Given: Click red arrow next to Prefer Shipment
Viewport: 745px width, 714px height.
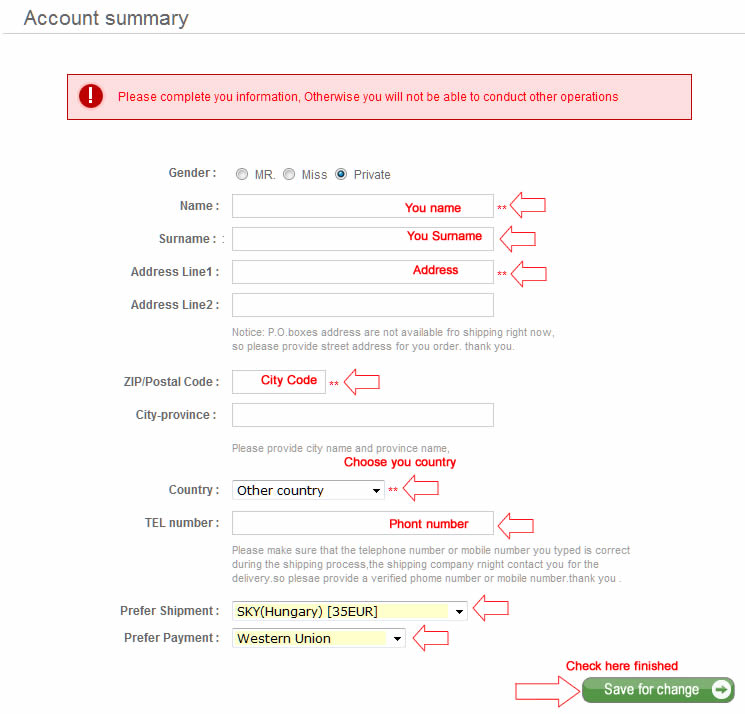Looking at the screenshot, I should 491,608.
